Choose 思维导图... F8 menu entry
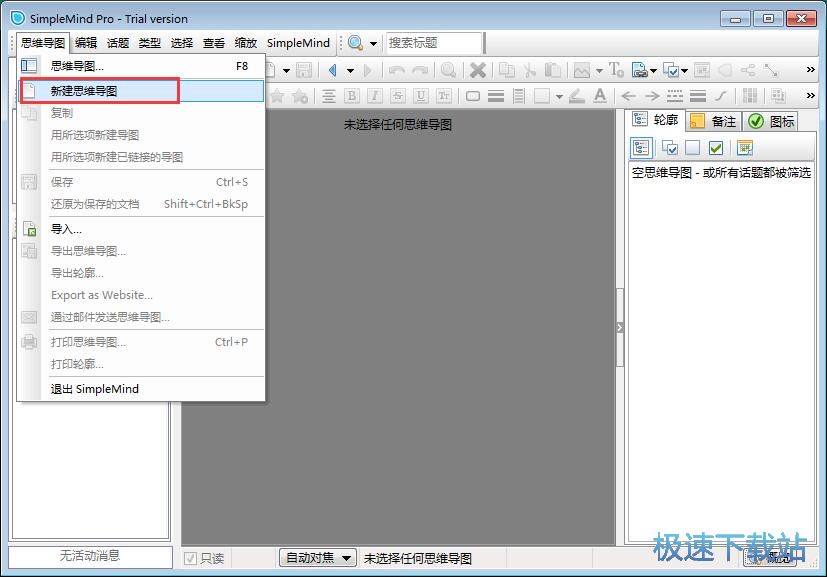 141,66
